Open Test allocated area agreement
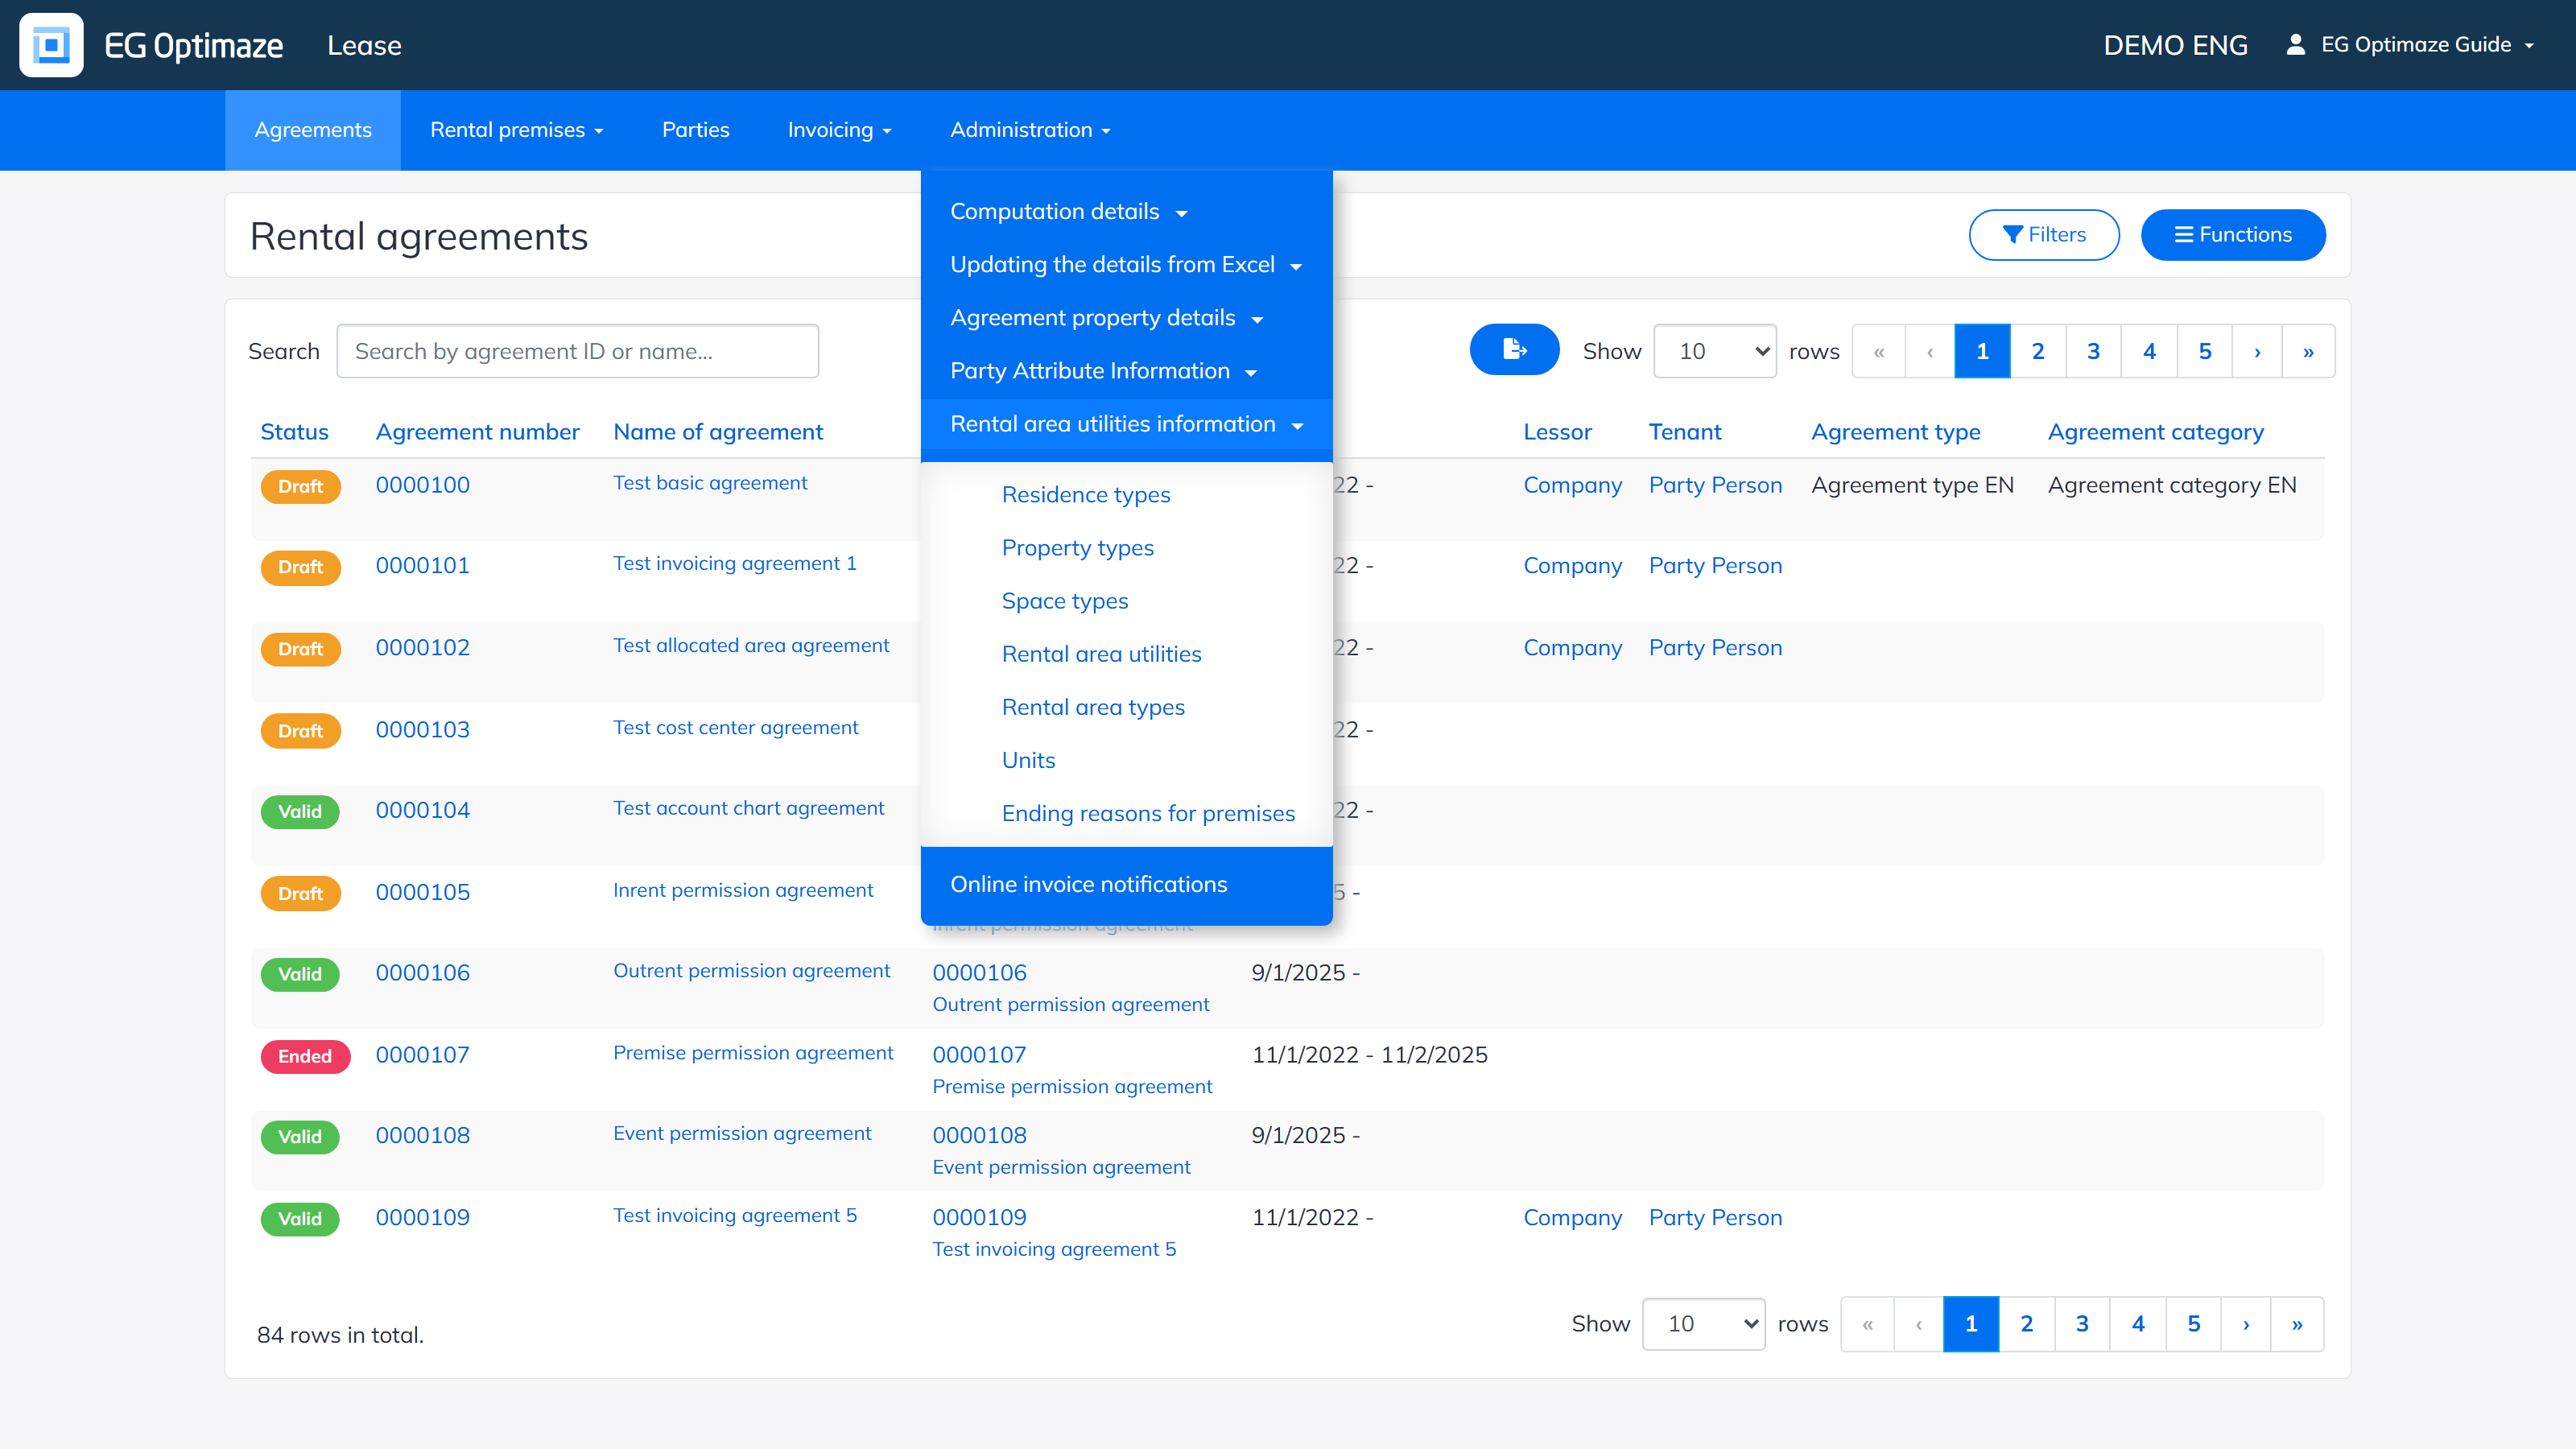Viewport: 2576px width, 1449px height. [x=750, y=645]
